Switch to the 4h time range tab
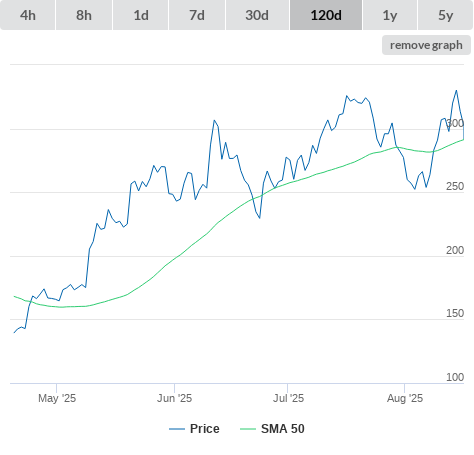This screenshot has width=474, height=455. (28, 15)
